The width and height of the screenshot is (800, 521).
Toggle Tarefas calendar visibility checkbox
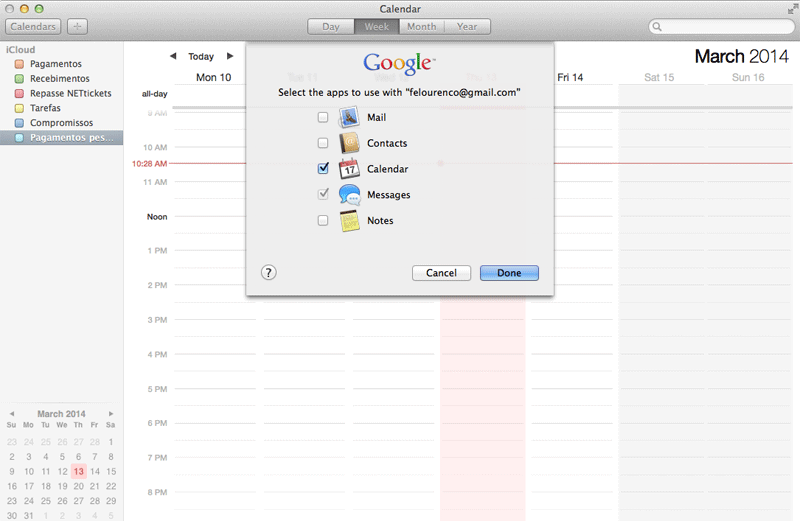19,108
